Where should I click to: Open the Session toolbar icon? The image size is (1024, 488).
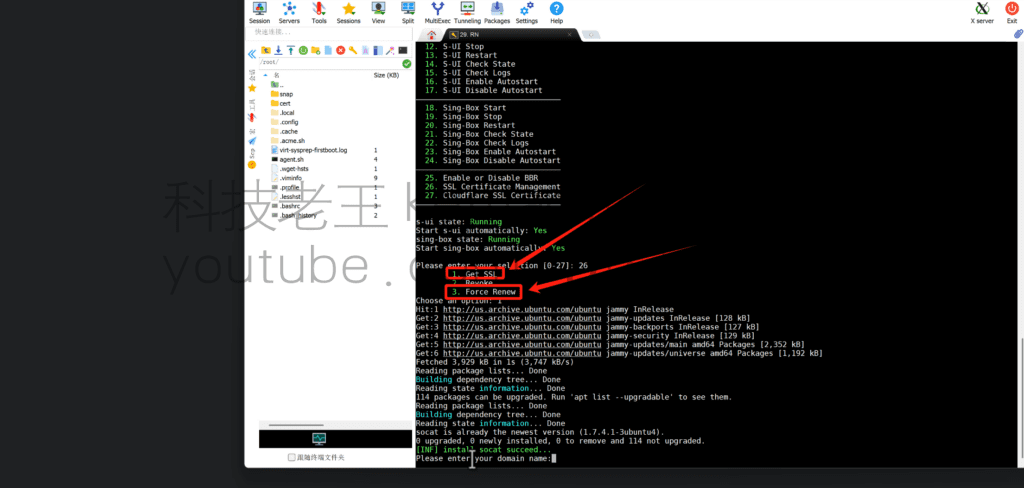pos(259,12)
